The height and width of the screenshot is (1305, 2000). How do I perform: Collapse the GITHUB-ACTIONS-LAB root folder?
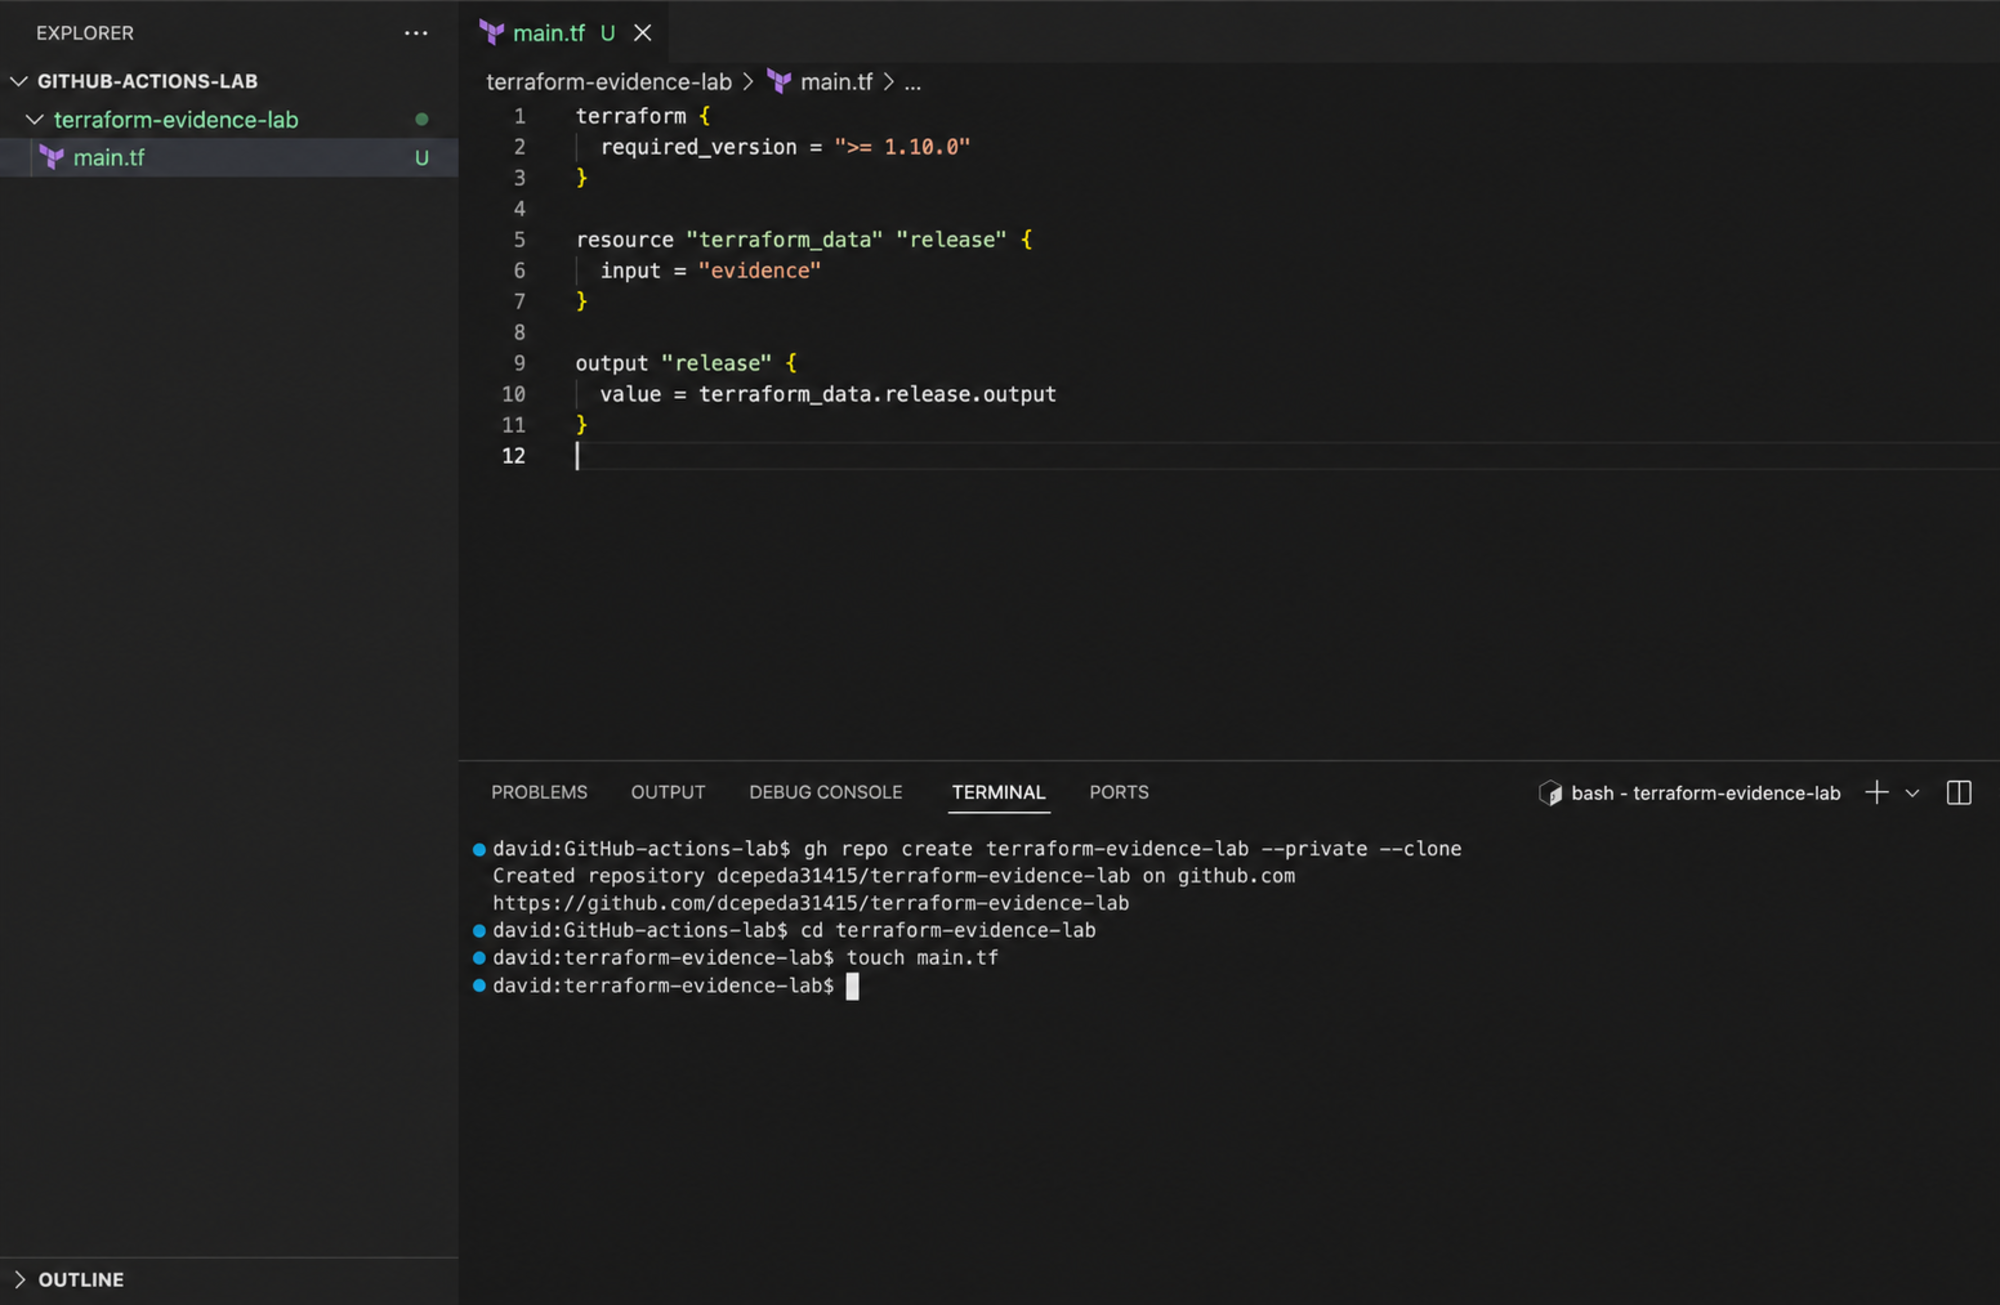point(19,81)
